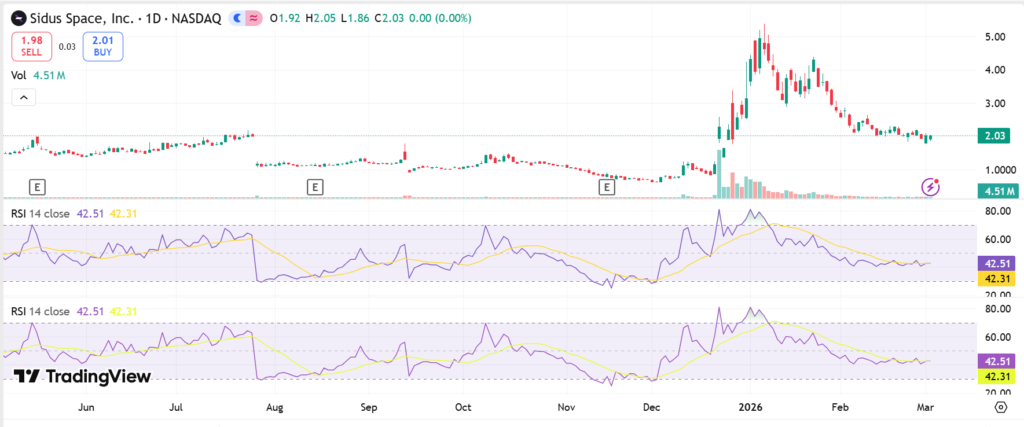Viewport: 1024px width, 427px height.
Task: Click the pink approximate-data indicator icon
Action: click(x=254, y=18)
